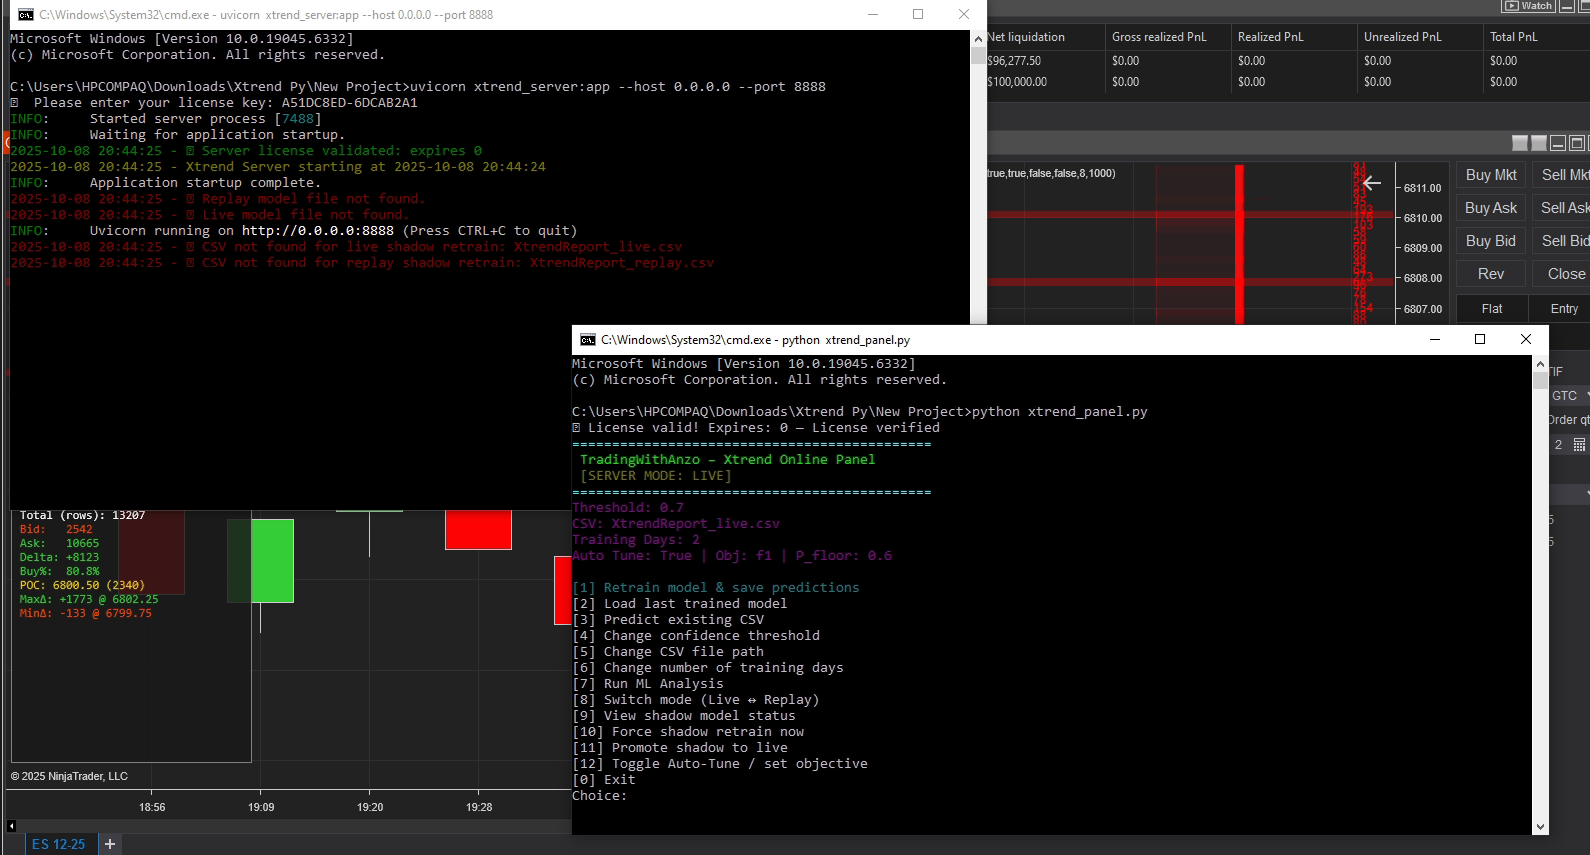This screenshot has width=1590, height=855.
Task: Click scroll-up arrow in xtrend_panel cmd window
Action: [x=1540, y=364]
